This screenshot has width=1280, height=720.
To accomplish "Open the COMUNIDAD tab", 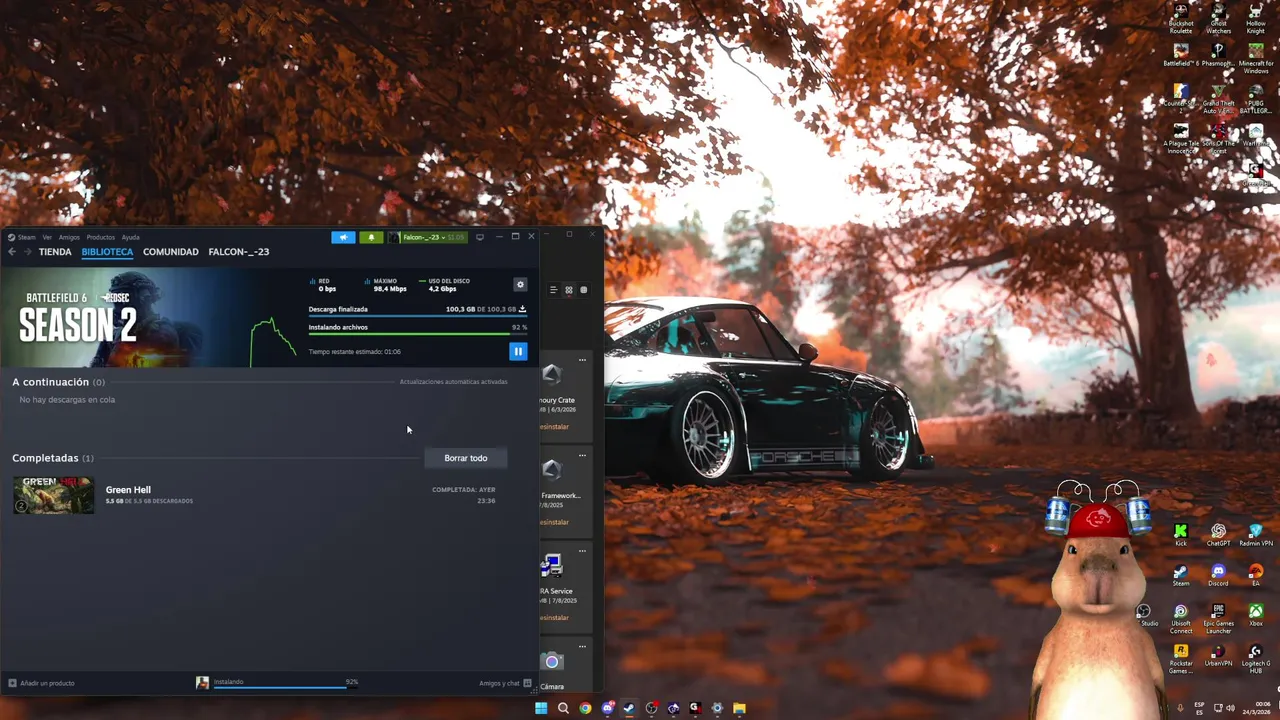I will [x=171, y=252].
